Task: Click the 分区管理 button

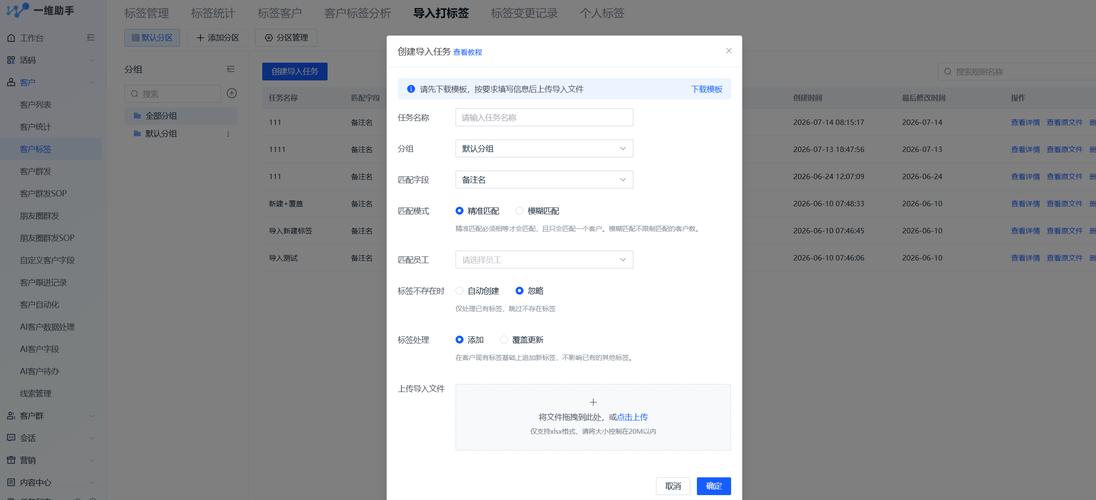Action: point(286,38)
